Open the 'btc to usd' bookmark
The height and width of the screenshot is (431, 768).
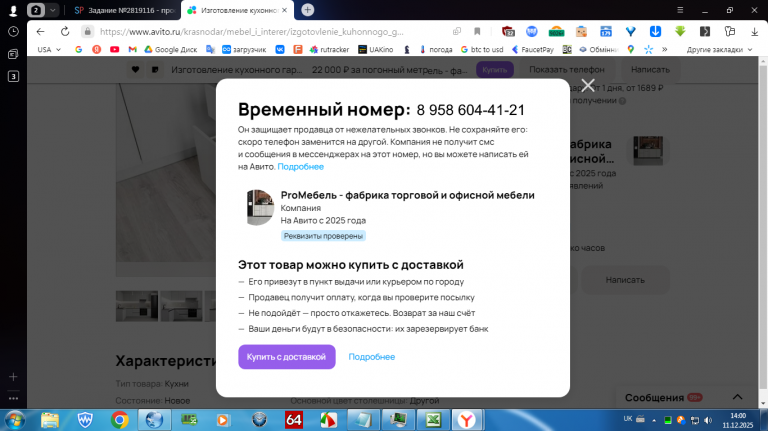[x=482, y=49]
